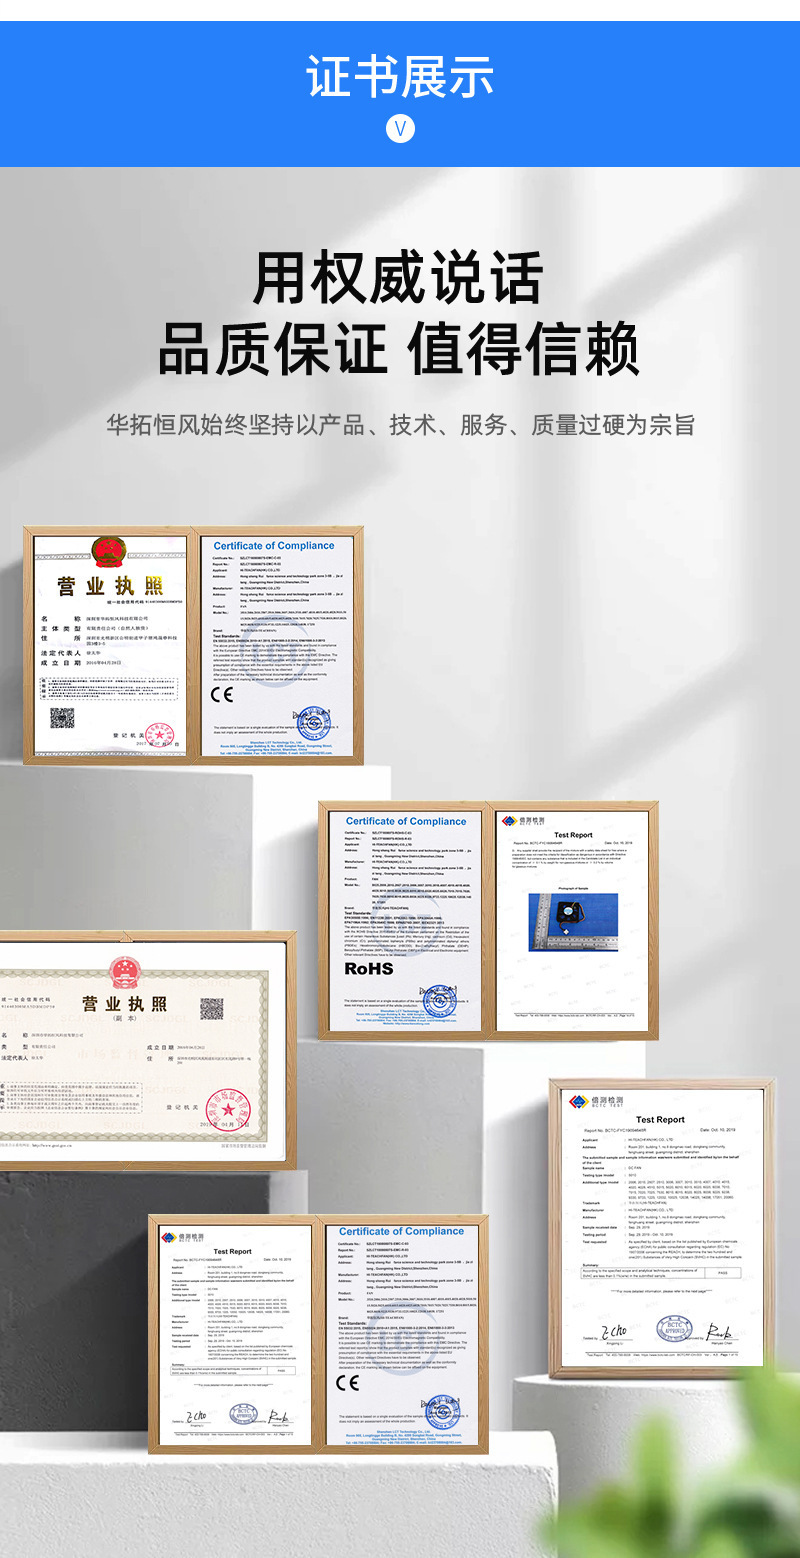The height and width of the screenshot is (1558, 800).
Task: Click the 营业执照 title on the vertical license
Action: (110, 586)
